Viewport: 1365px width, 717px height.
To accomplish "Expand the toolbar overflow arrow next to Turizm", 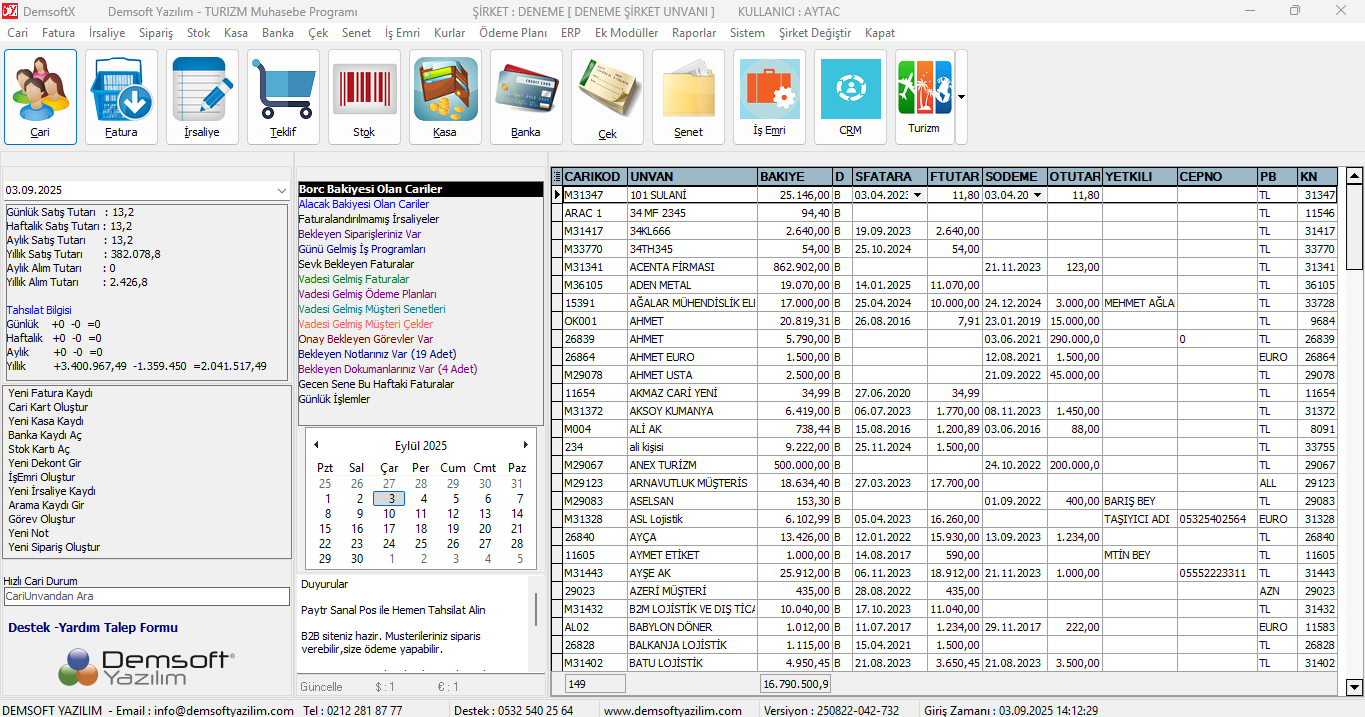I will 961,97.
